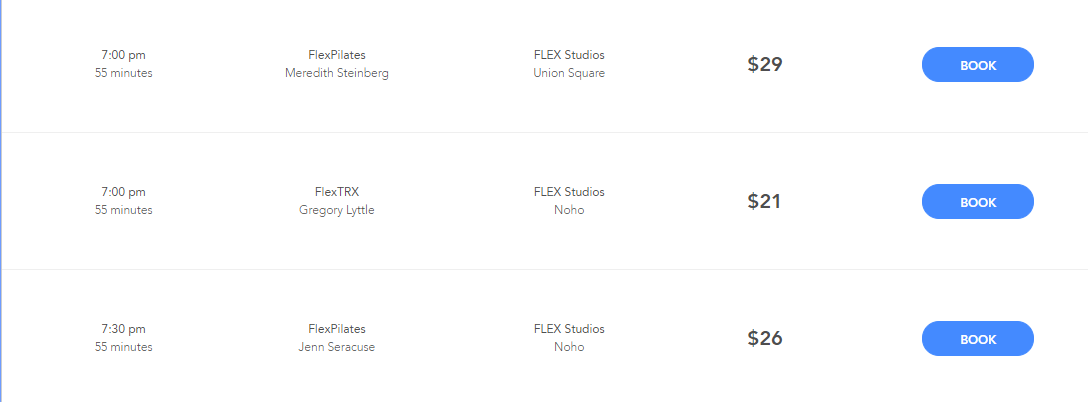Click FLEX Studios in the Gregory Lyttle row
1088x402 pixels.
[569, 192]
